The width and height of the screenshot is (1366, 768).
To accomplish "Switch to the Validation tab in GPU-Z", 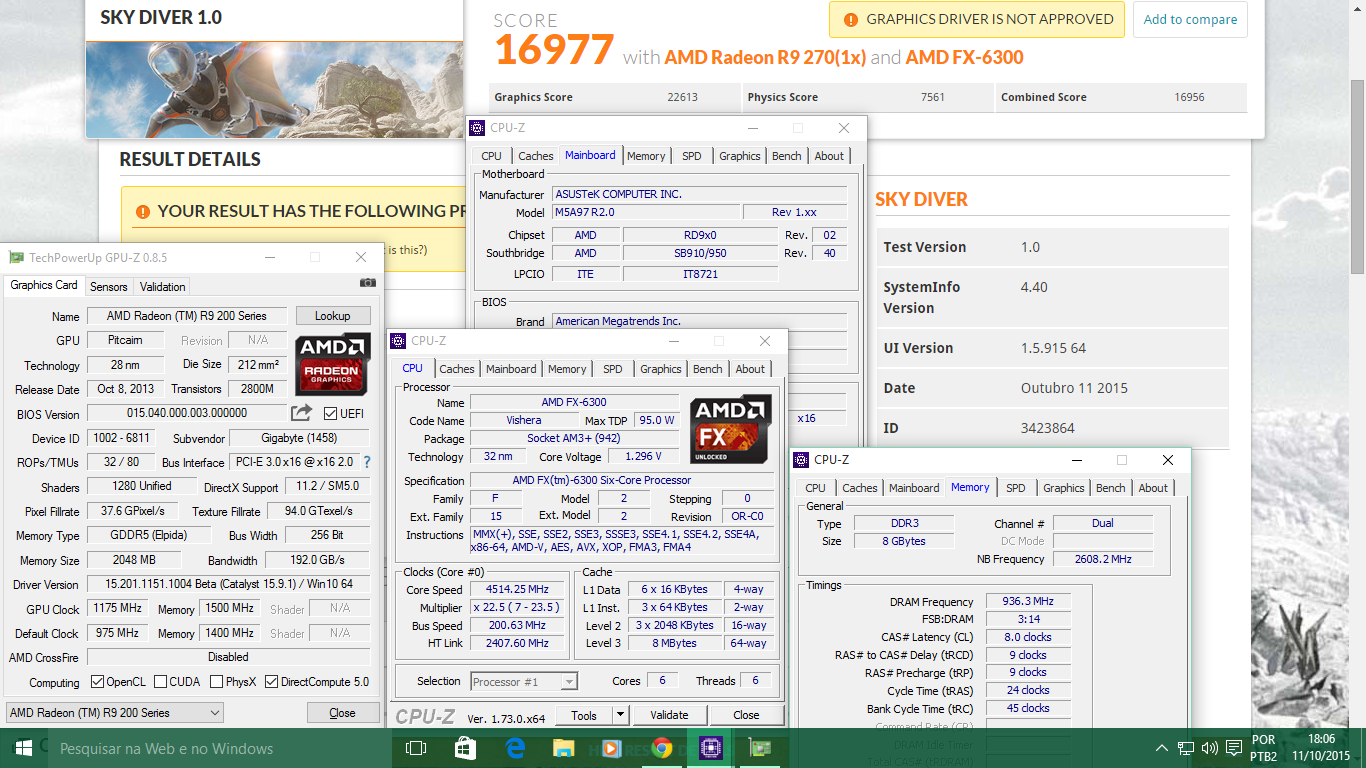I will tap(162, 287).
